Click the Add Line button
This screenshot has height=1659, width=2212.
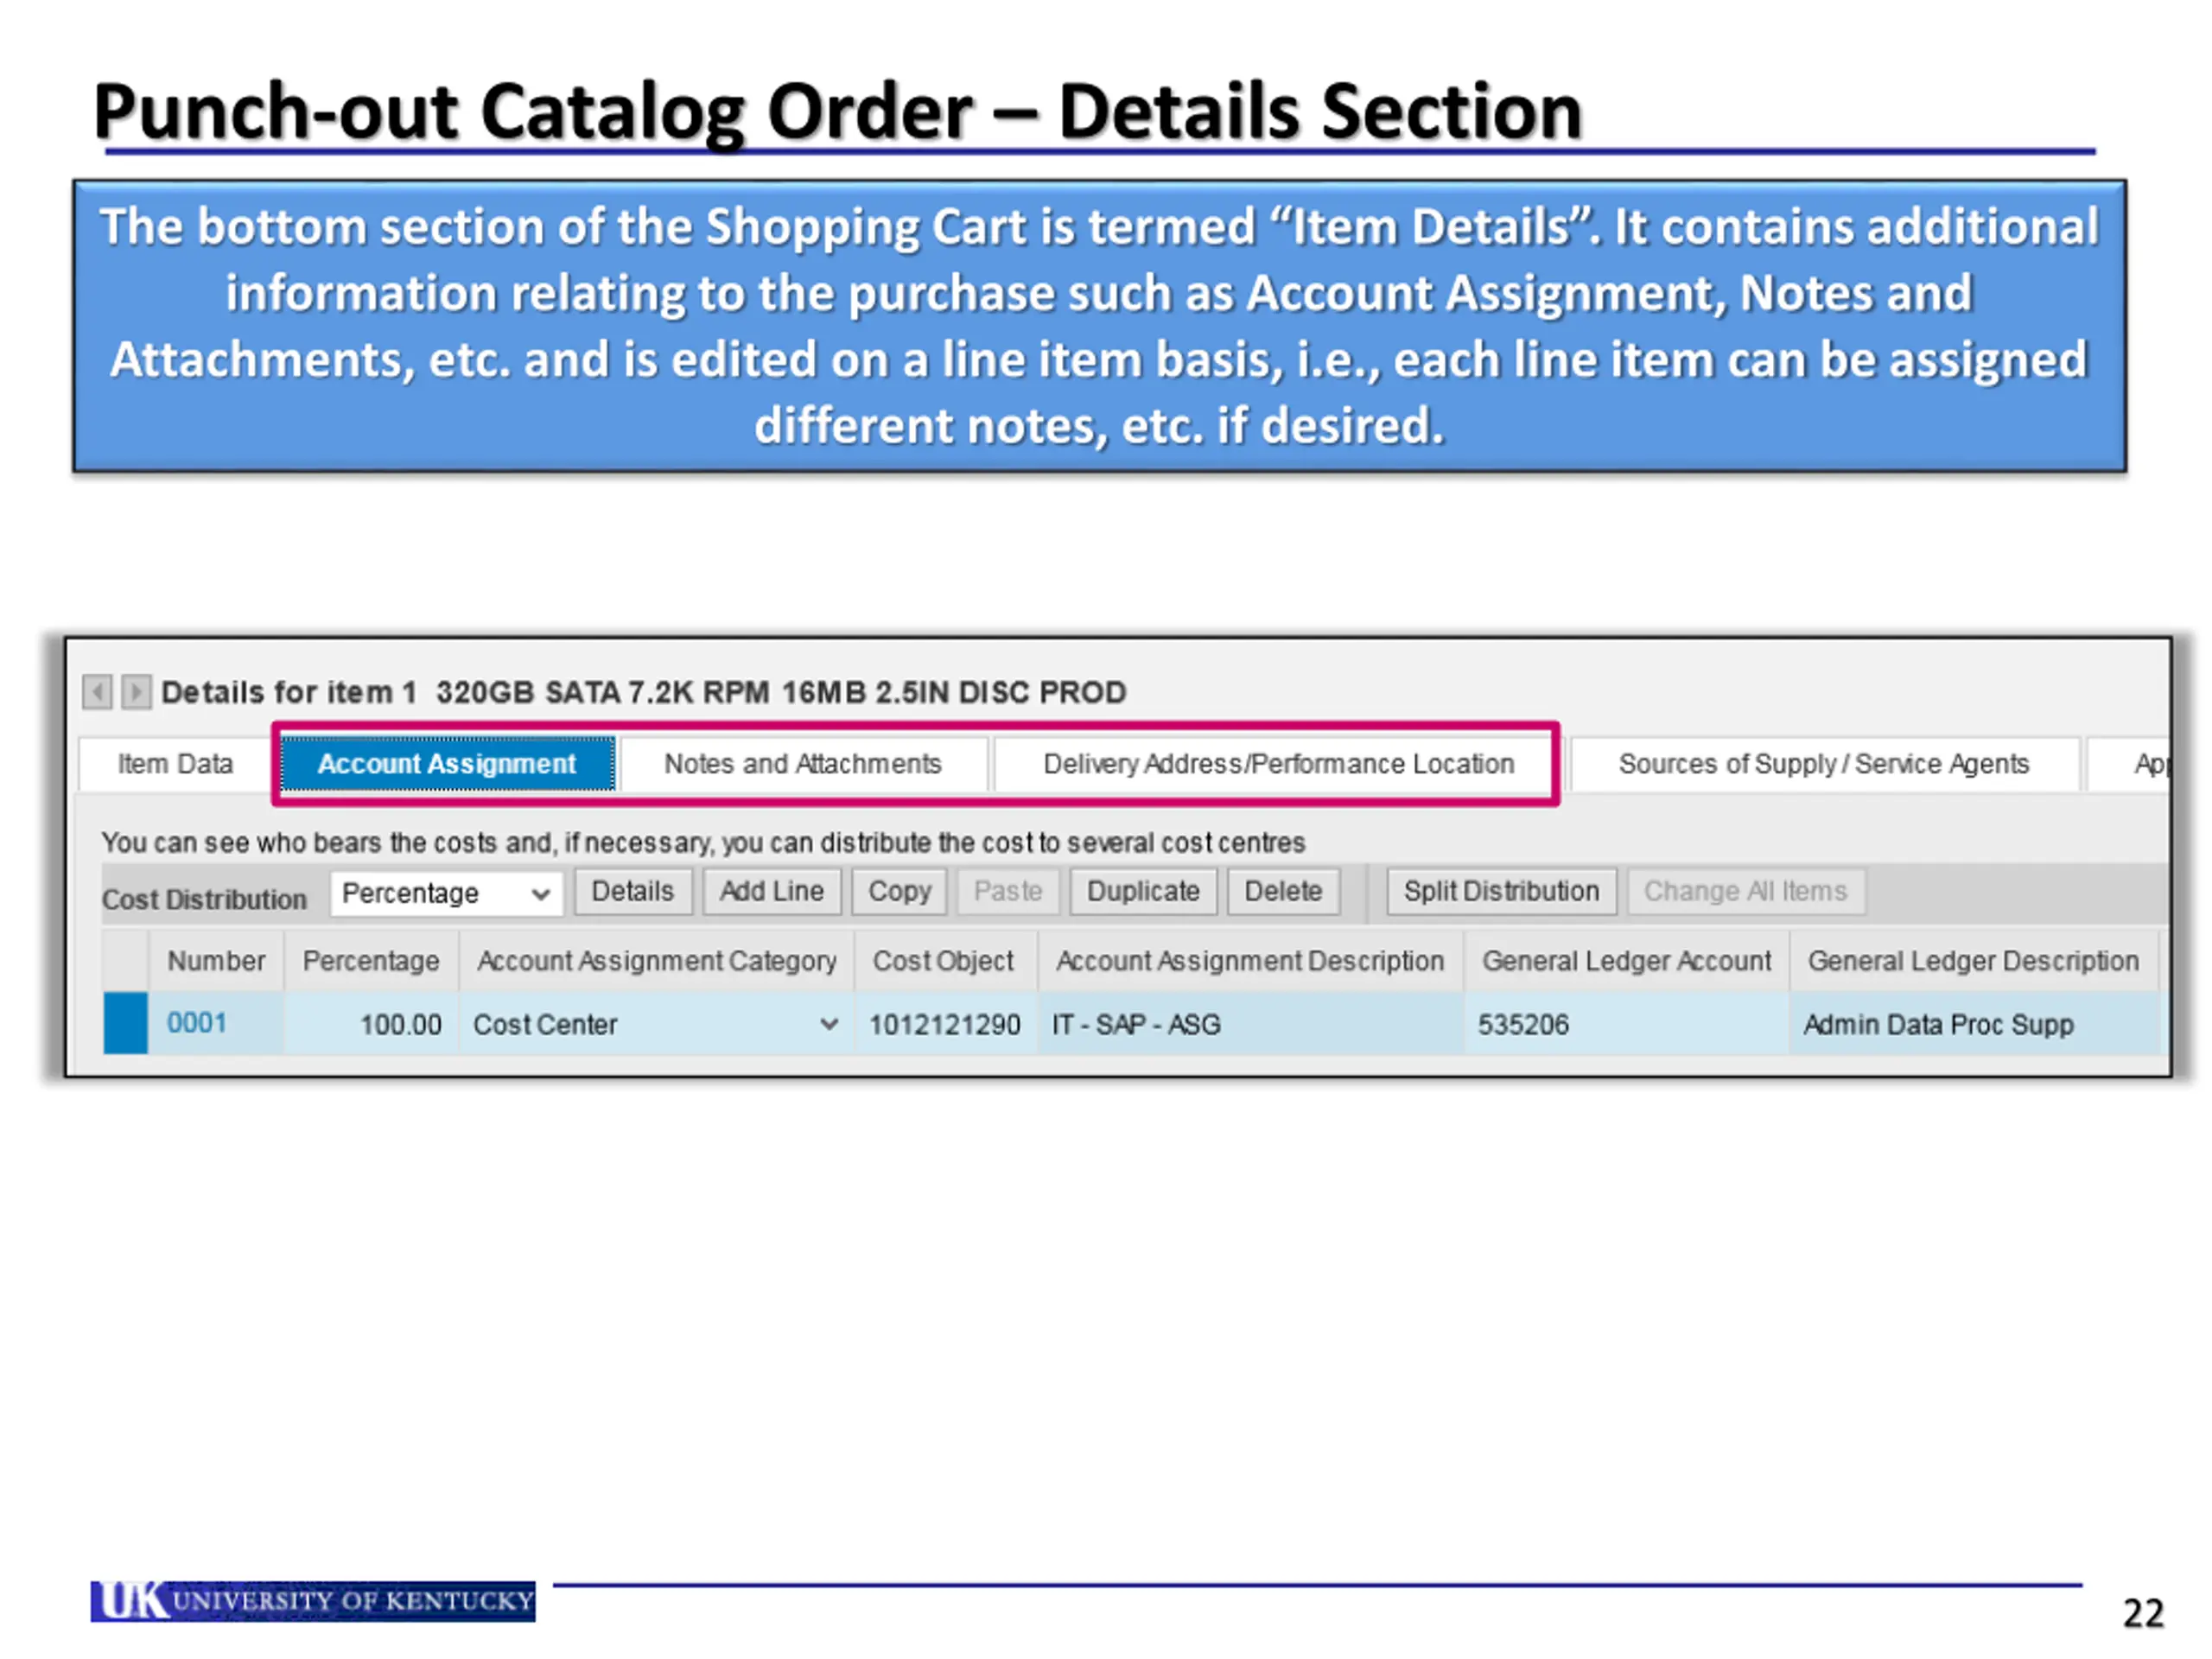(x=771, y=891)
